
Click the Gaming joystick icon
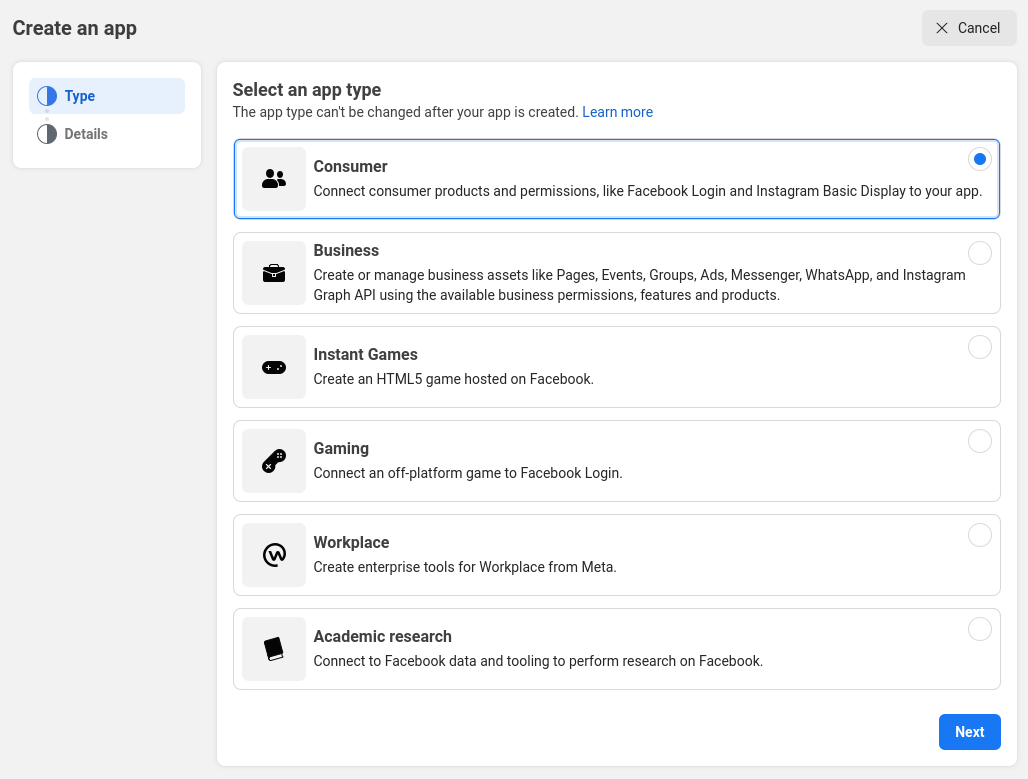coord(274,461)
